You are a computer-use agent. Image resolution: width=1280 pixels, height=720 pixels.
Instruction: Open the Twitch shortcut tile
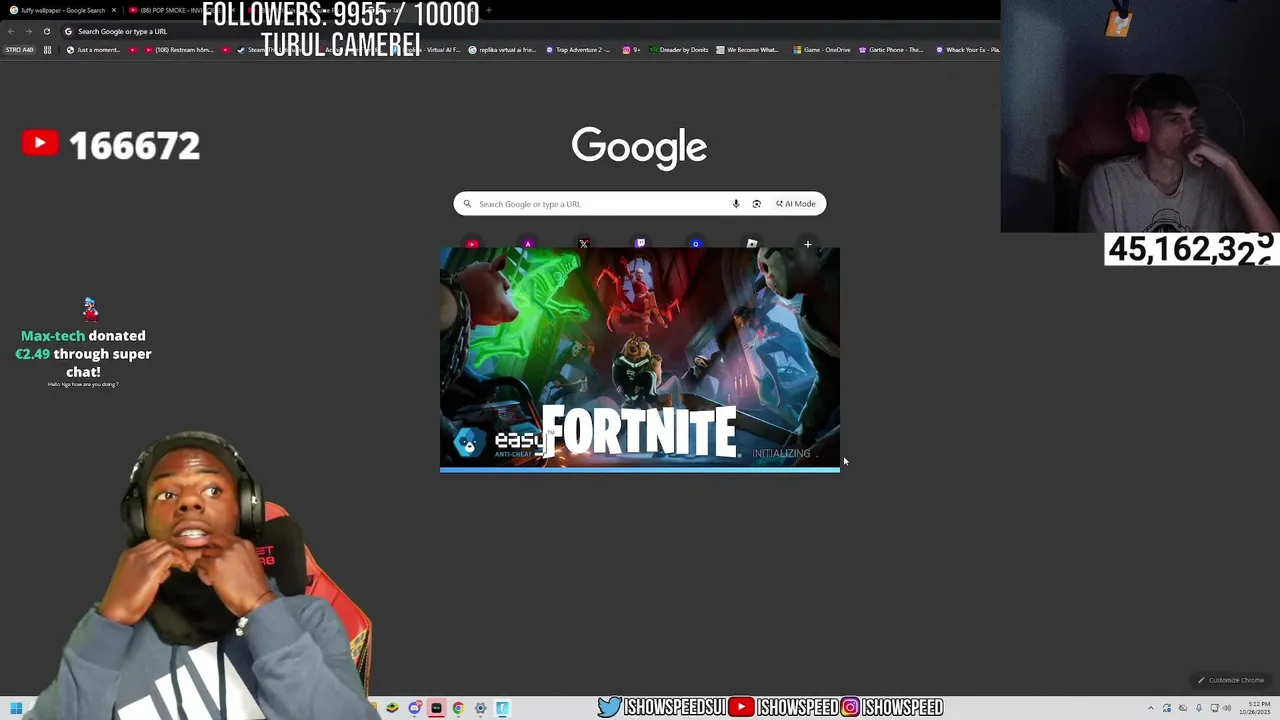(x=640, y=243)
